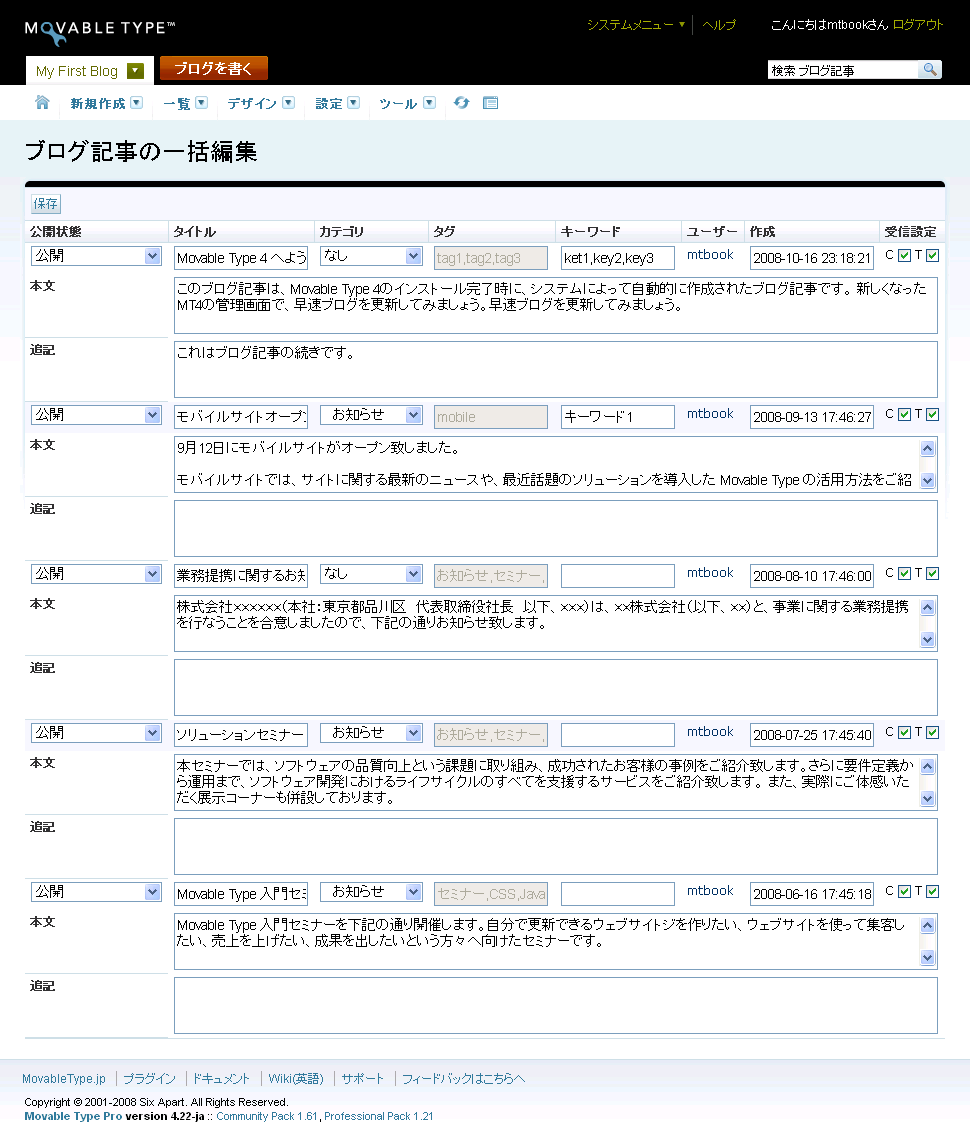Open category dropdown for モバイルサイトオープン entry
Image resolution: width=970 pixels, height=1142 pixels.
click(371, 414)
